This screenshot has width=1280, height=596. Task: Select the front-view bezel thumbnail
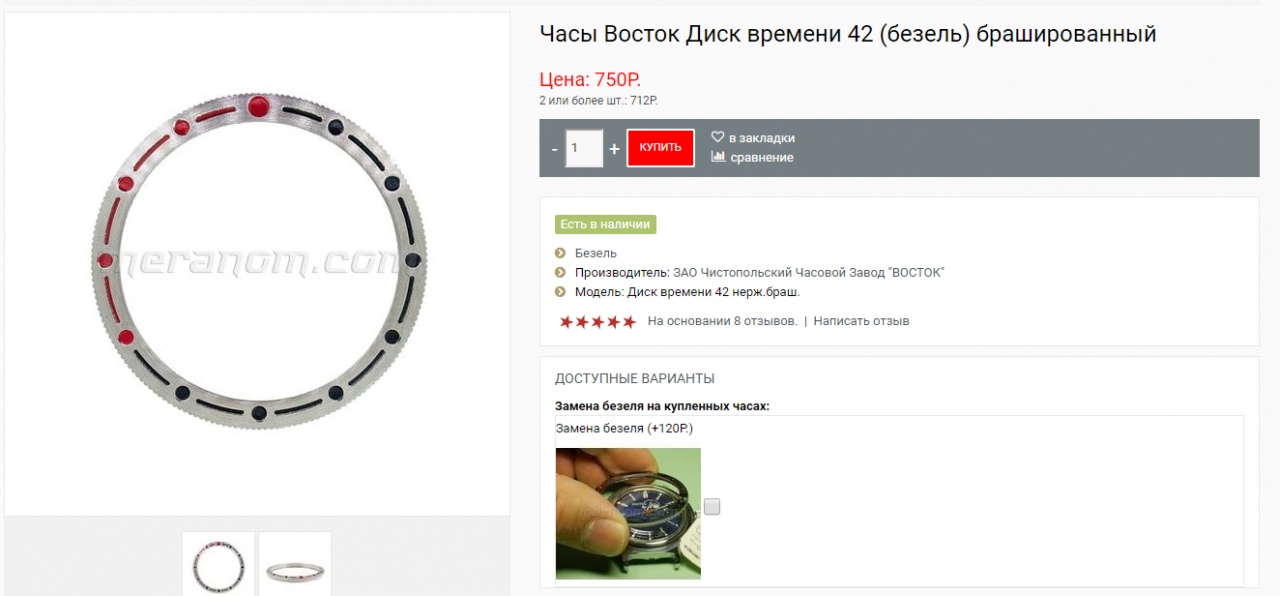[x=218, y=566]
